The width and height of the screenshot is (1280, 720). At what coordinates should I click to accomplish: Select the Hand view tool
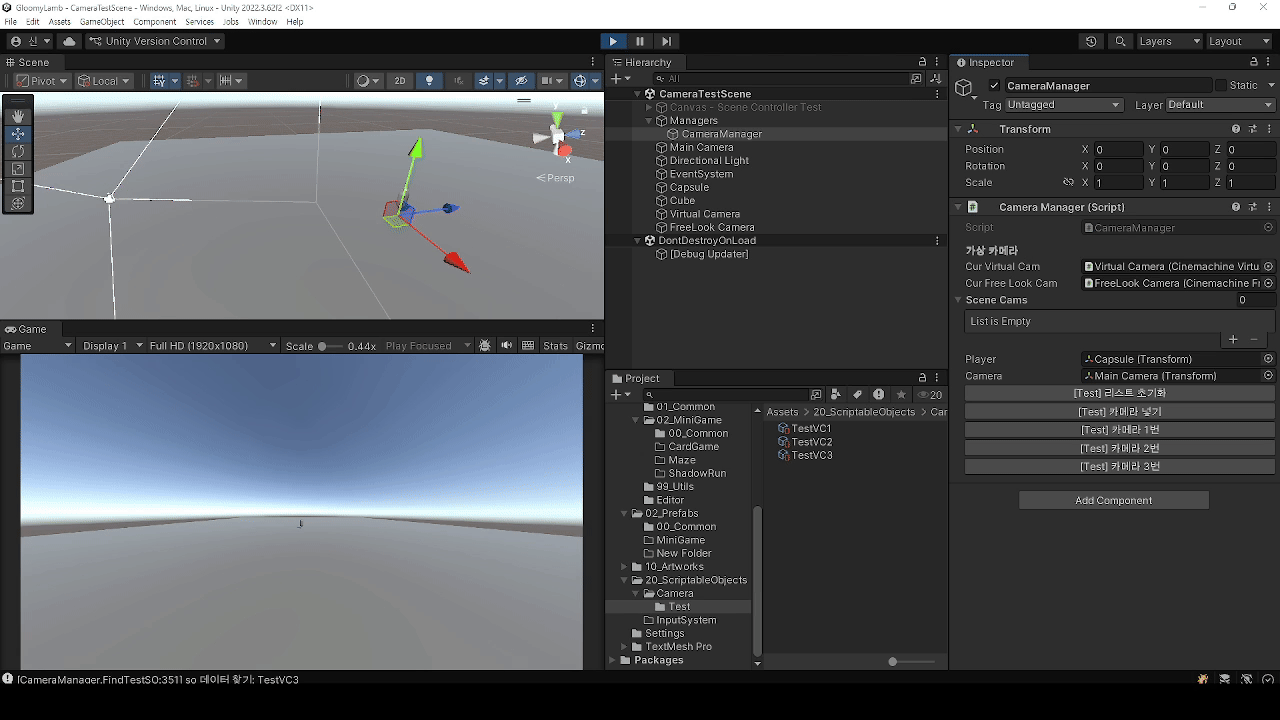18,116
